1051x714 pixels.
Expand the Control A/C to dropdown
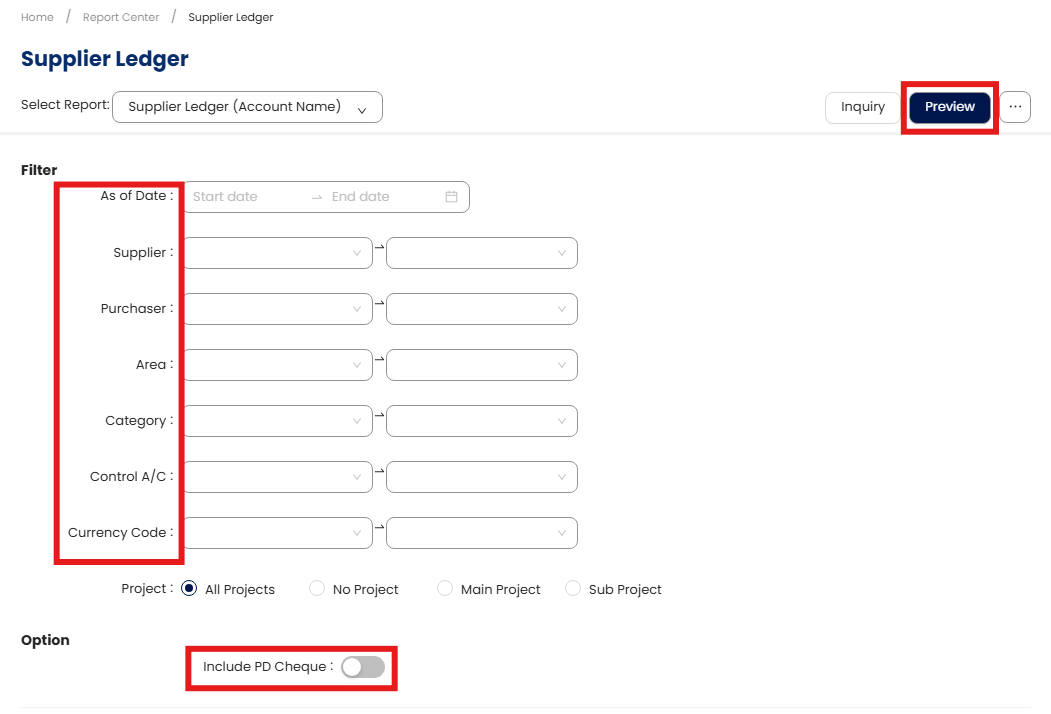[x=481, y=477]
